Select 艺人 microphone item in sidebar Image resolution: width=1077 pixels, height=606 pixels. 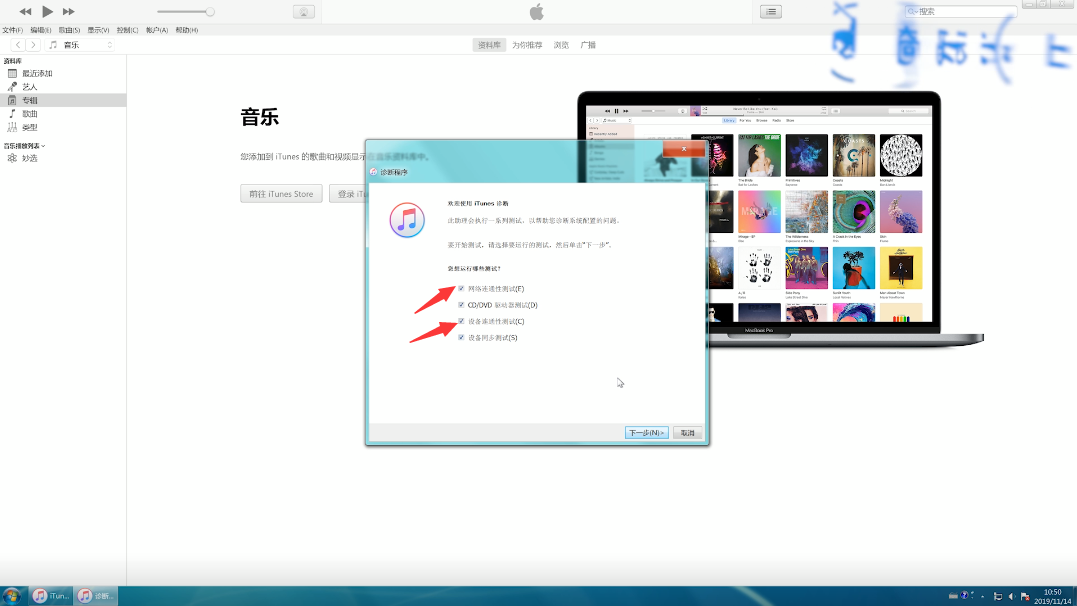click(63, 87)
